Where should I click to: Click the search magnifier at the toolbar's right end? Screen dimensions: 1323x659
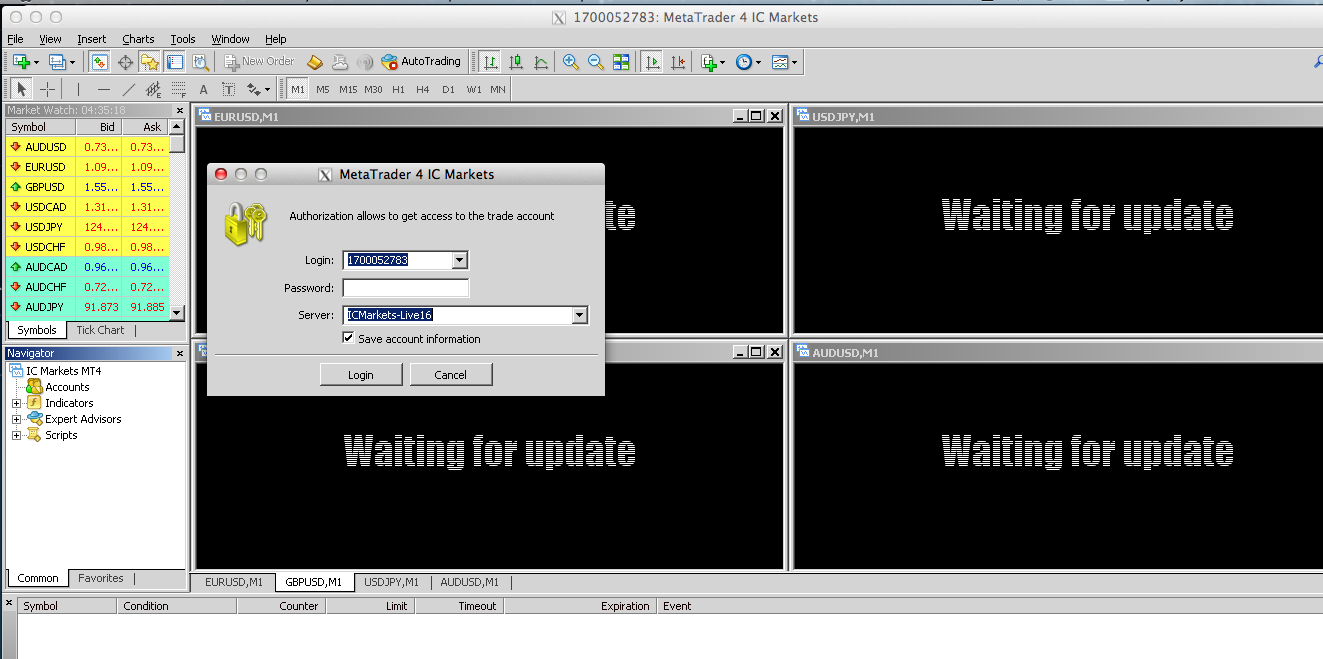[1317, 62]
